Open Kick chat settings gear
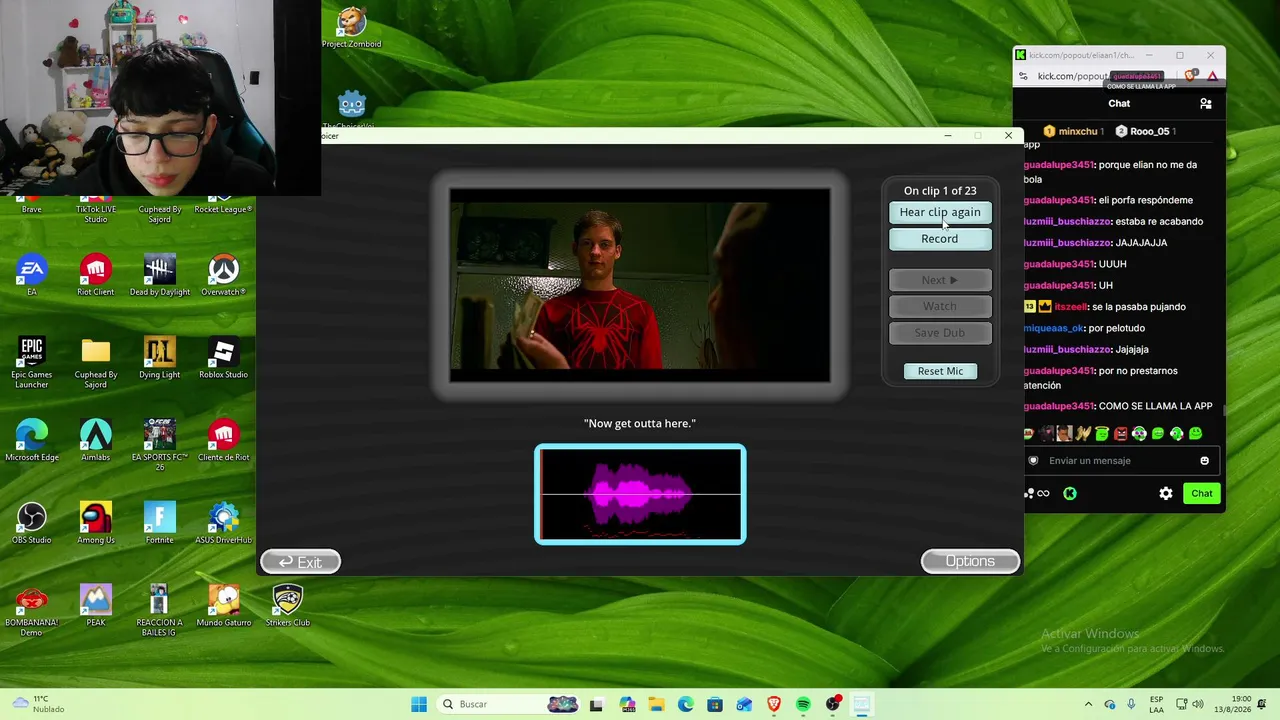Screen dimensions: 1280x720 1166,493
